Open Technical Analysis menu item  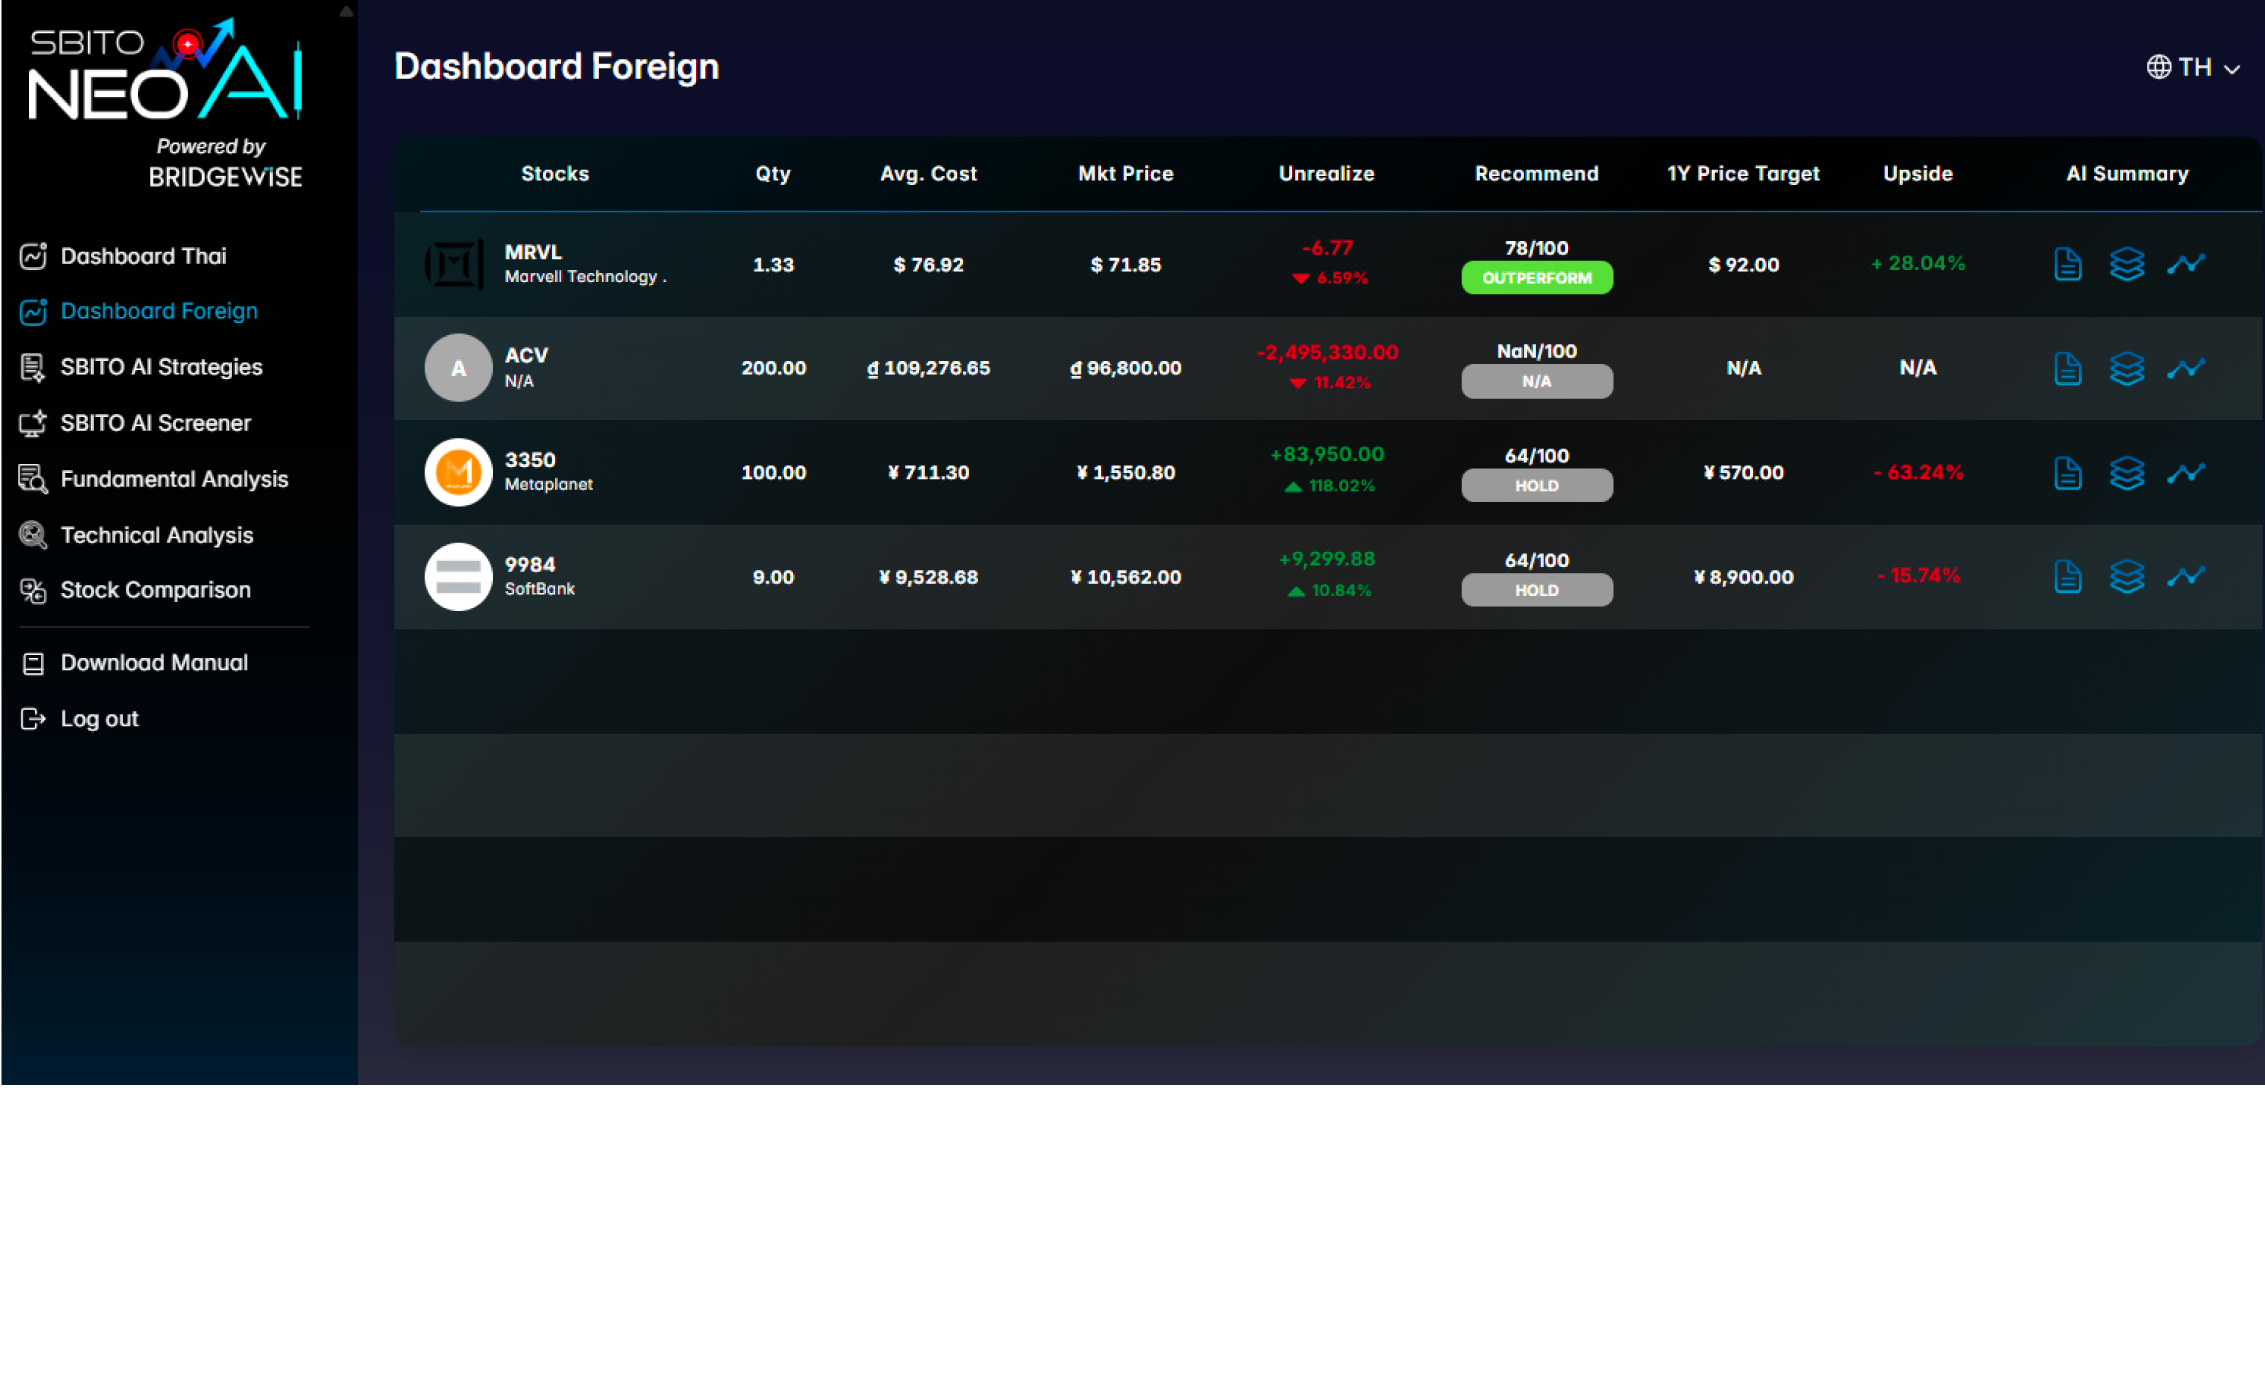point(157,535)
